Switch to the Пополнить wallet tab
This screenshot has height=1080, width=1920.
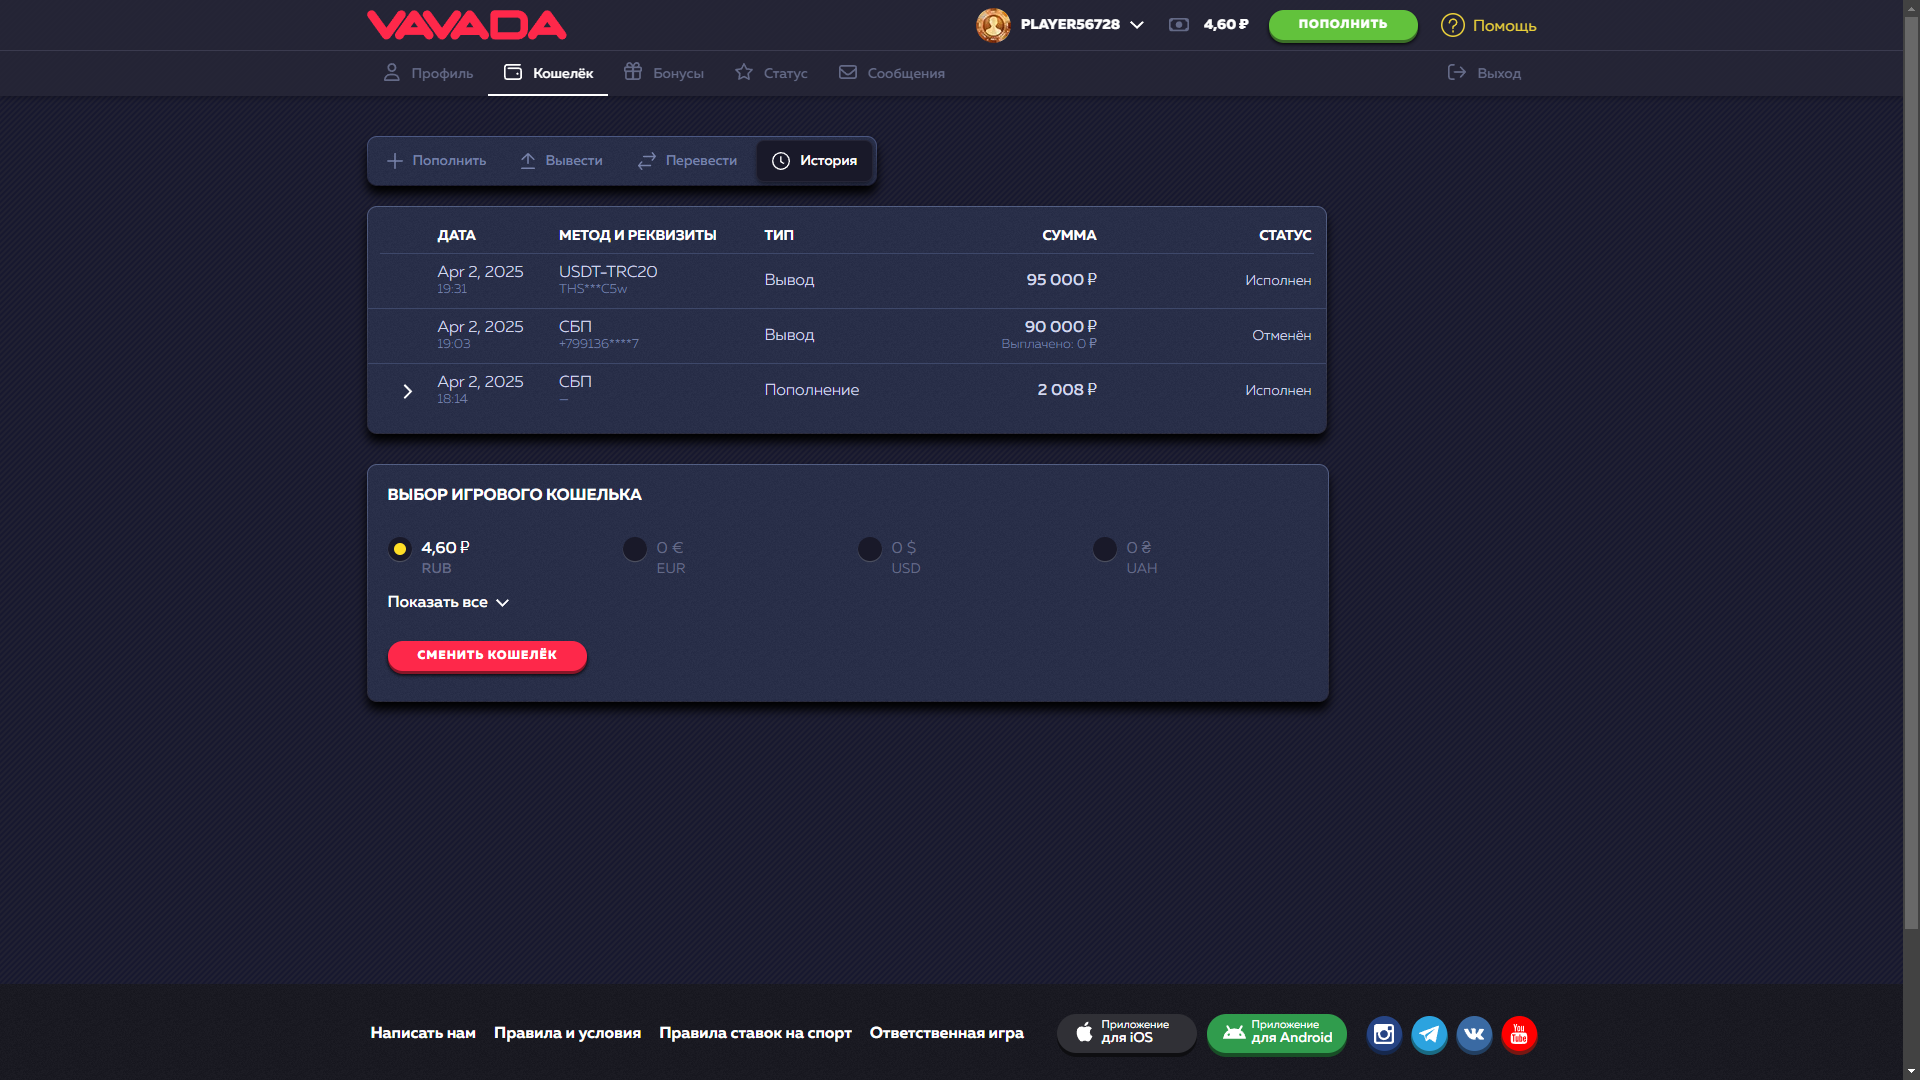point(436,161)
